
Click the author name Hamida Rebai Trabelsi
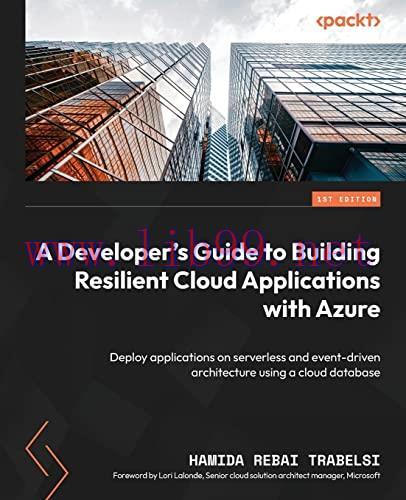[284, 461]
